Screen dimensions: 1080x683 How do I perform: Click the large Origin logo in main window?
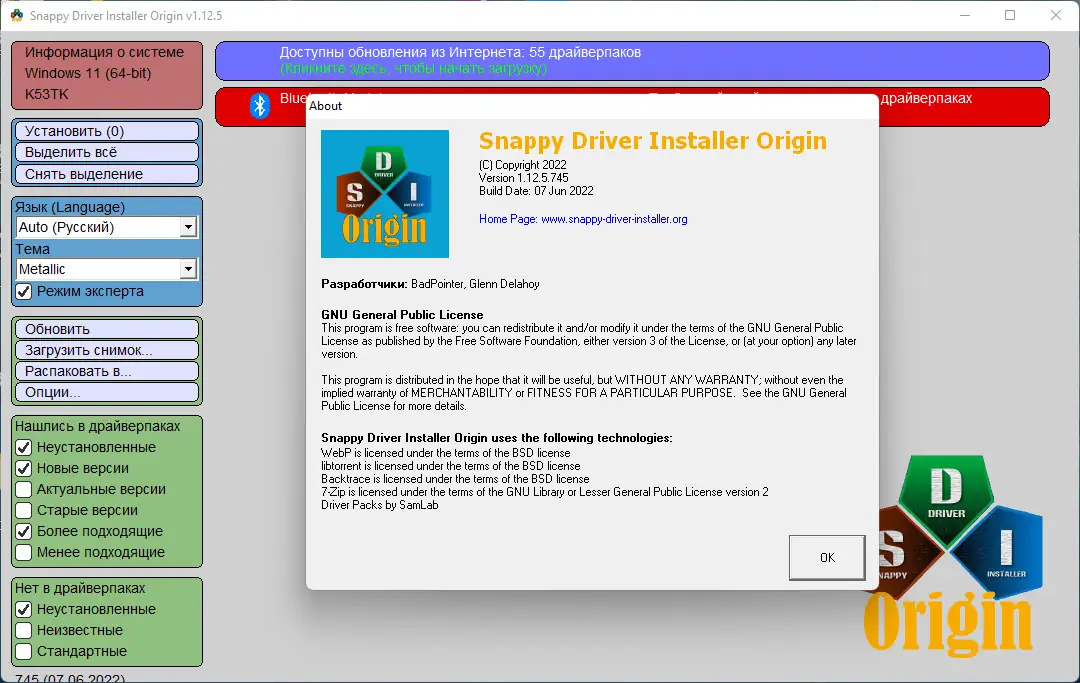point(953,554)
